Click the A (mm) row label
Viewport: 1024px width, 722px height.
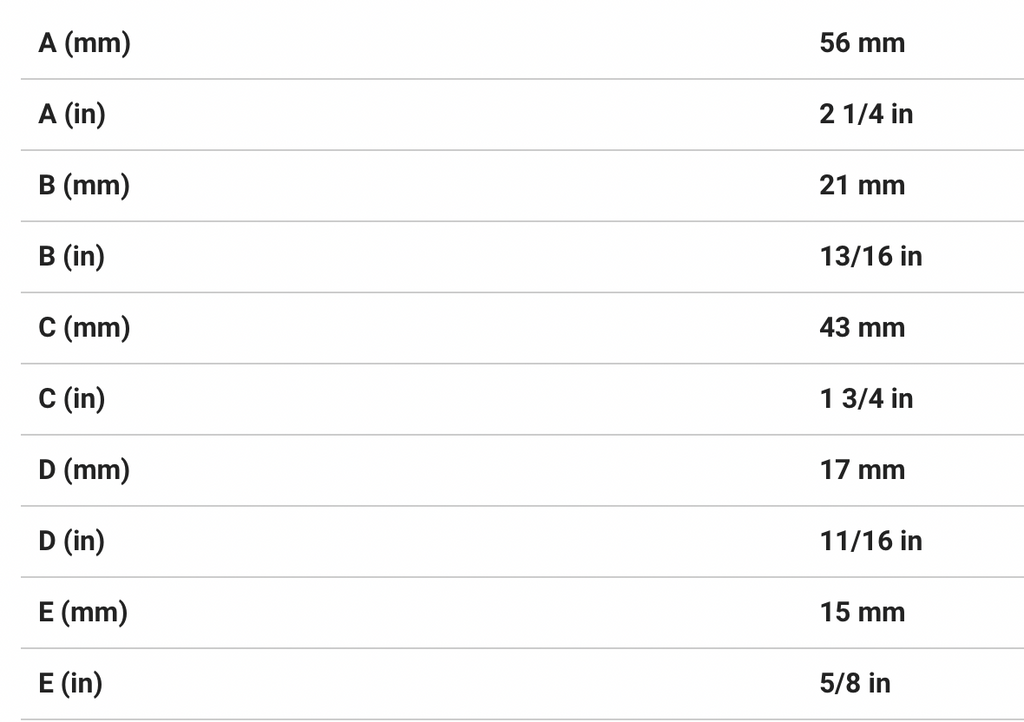coord(85,43)
